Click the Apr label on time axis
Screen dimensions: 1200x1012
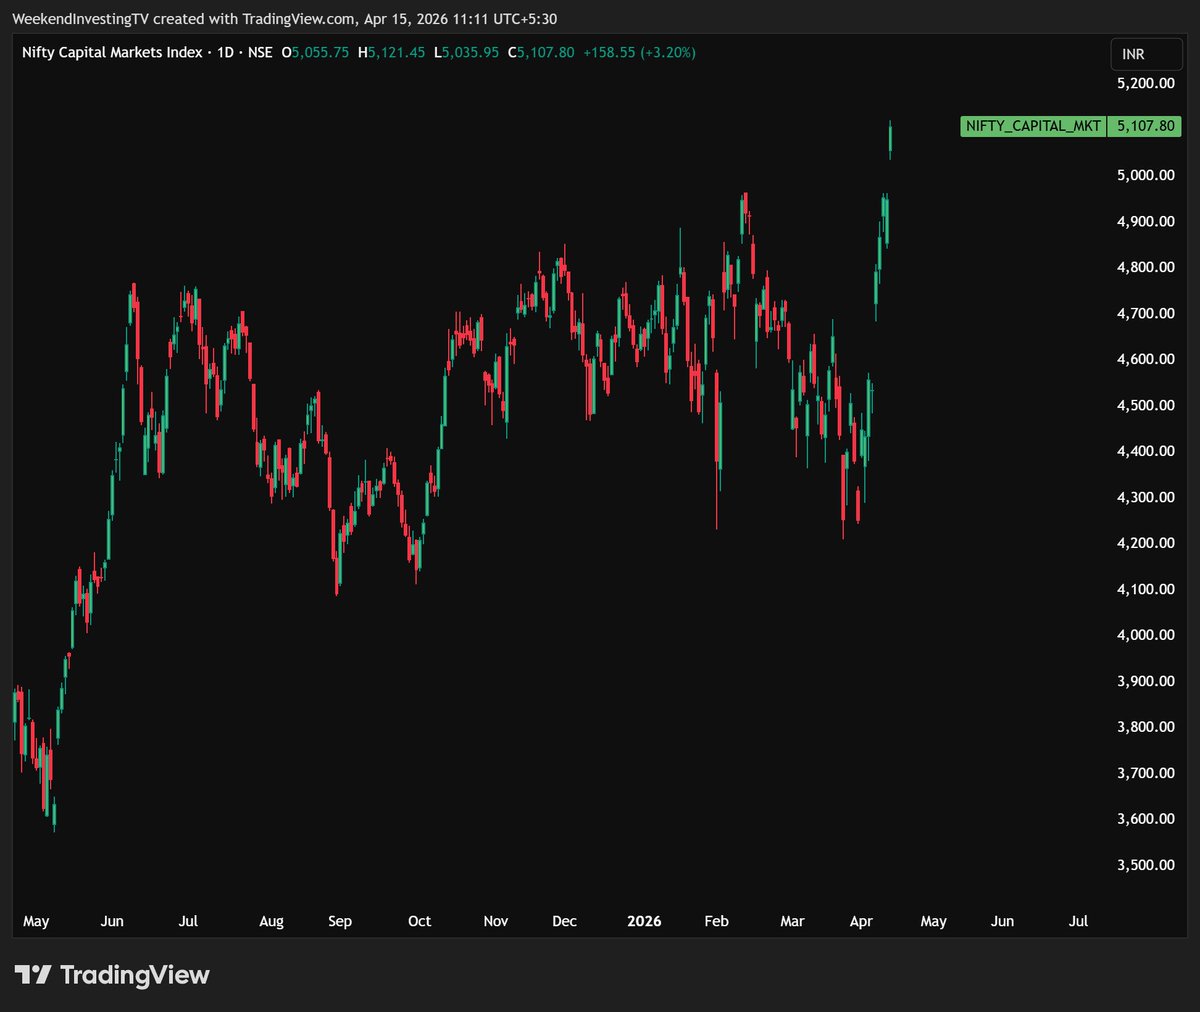(x=861, y=921)
